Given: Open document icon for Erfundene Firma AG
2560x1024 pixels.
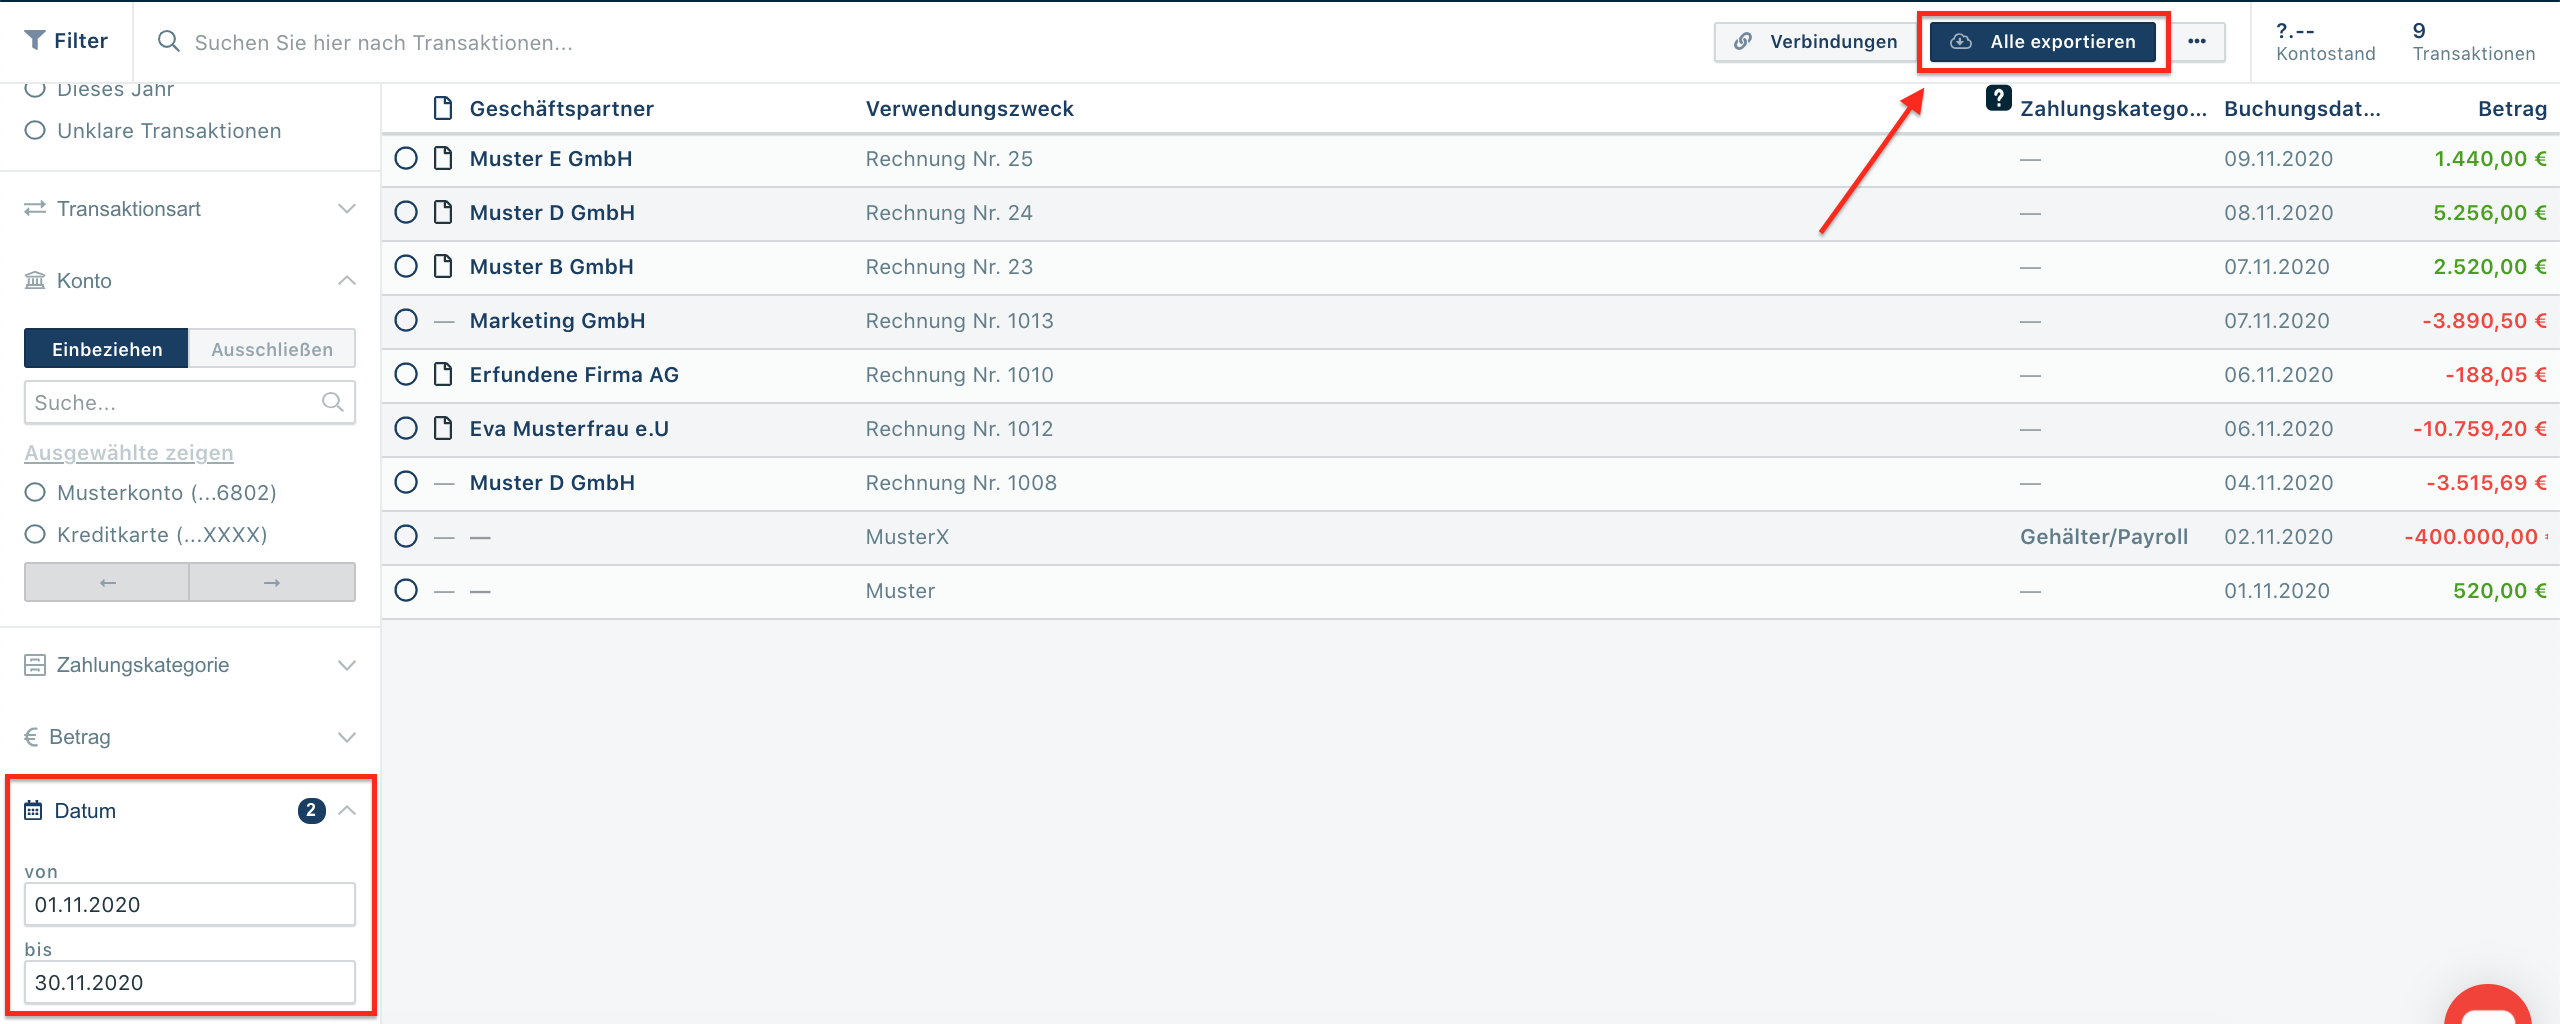Looking at the screenshot, I should [x=443, y=374].
